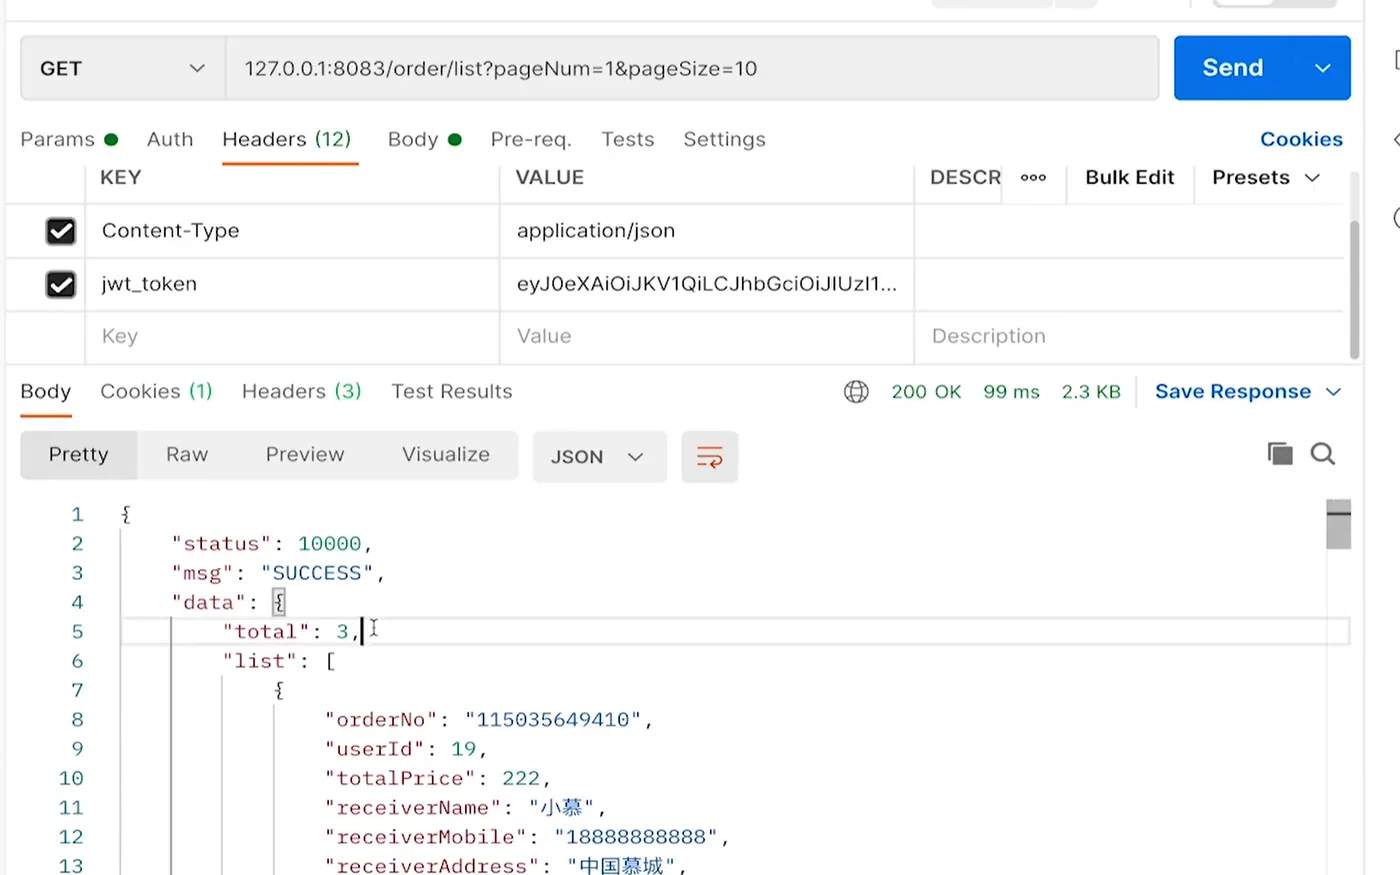This screenshot has width=1400, height=875.
Task: Click the VALUE column header
Action: click(x=549, y=178)
